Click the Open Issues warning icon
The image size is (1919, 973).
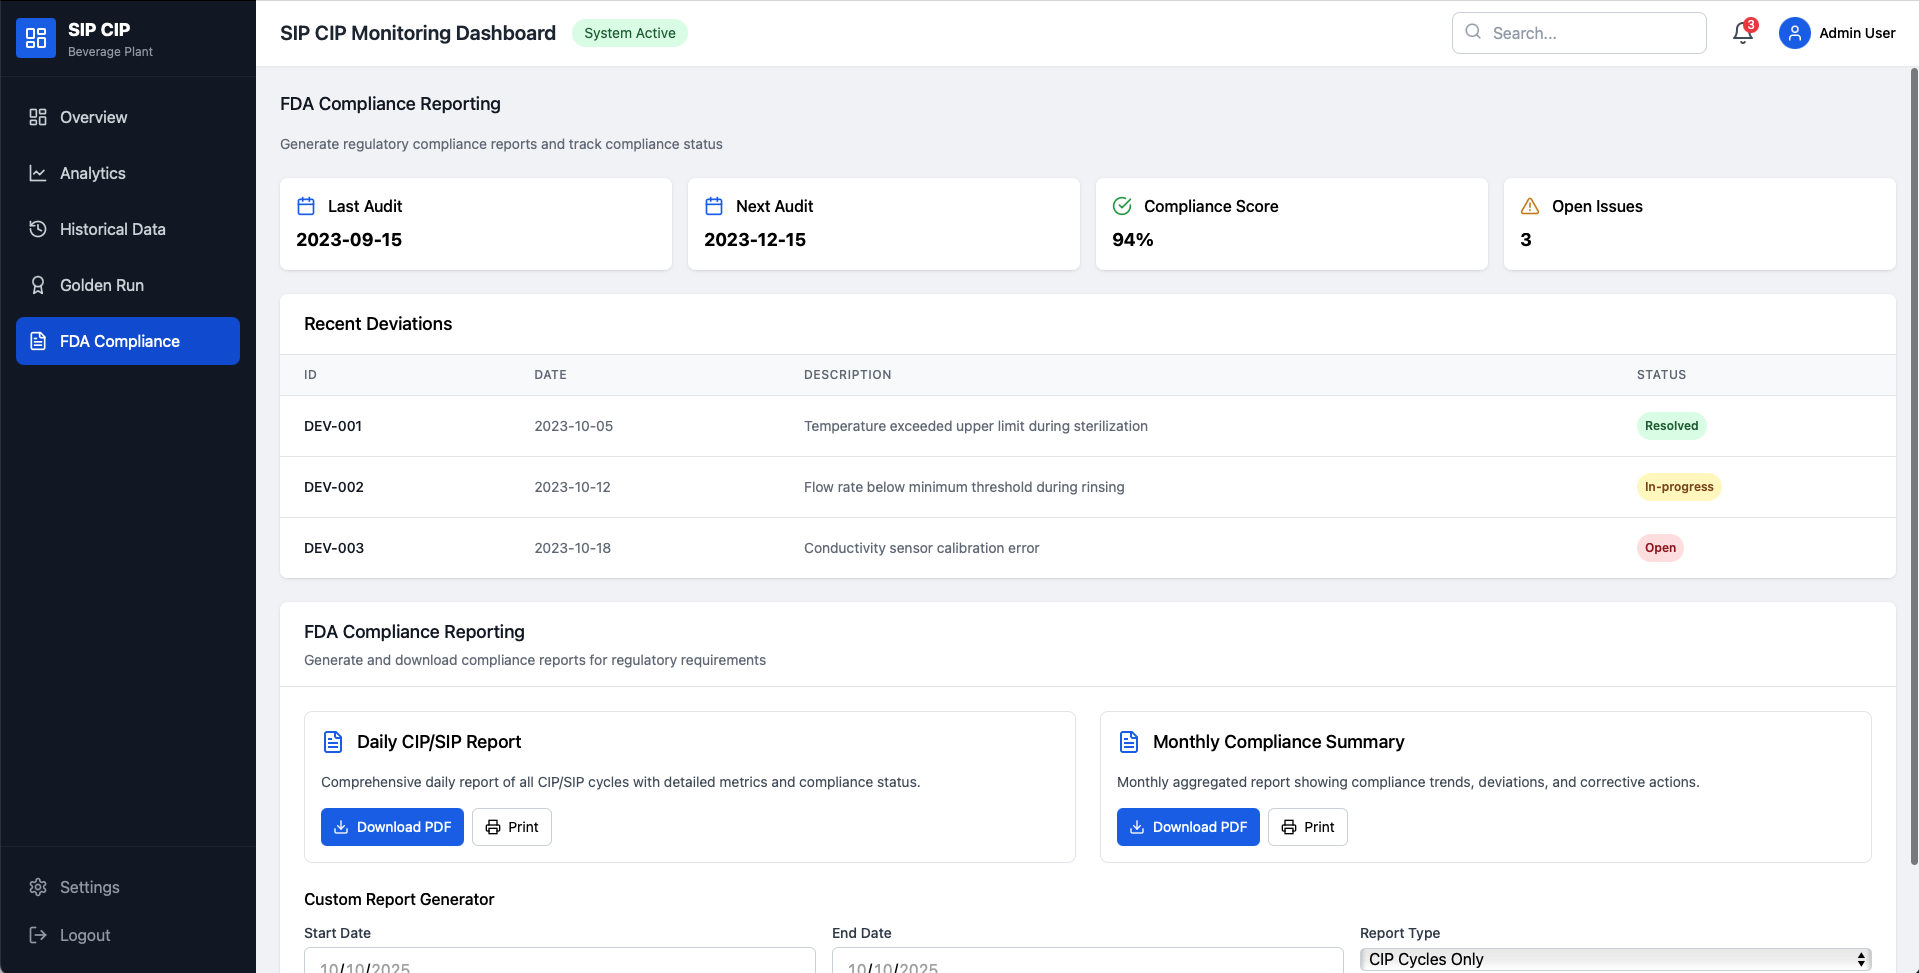point(1529,206)
